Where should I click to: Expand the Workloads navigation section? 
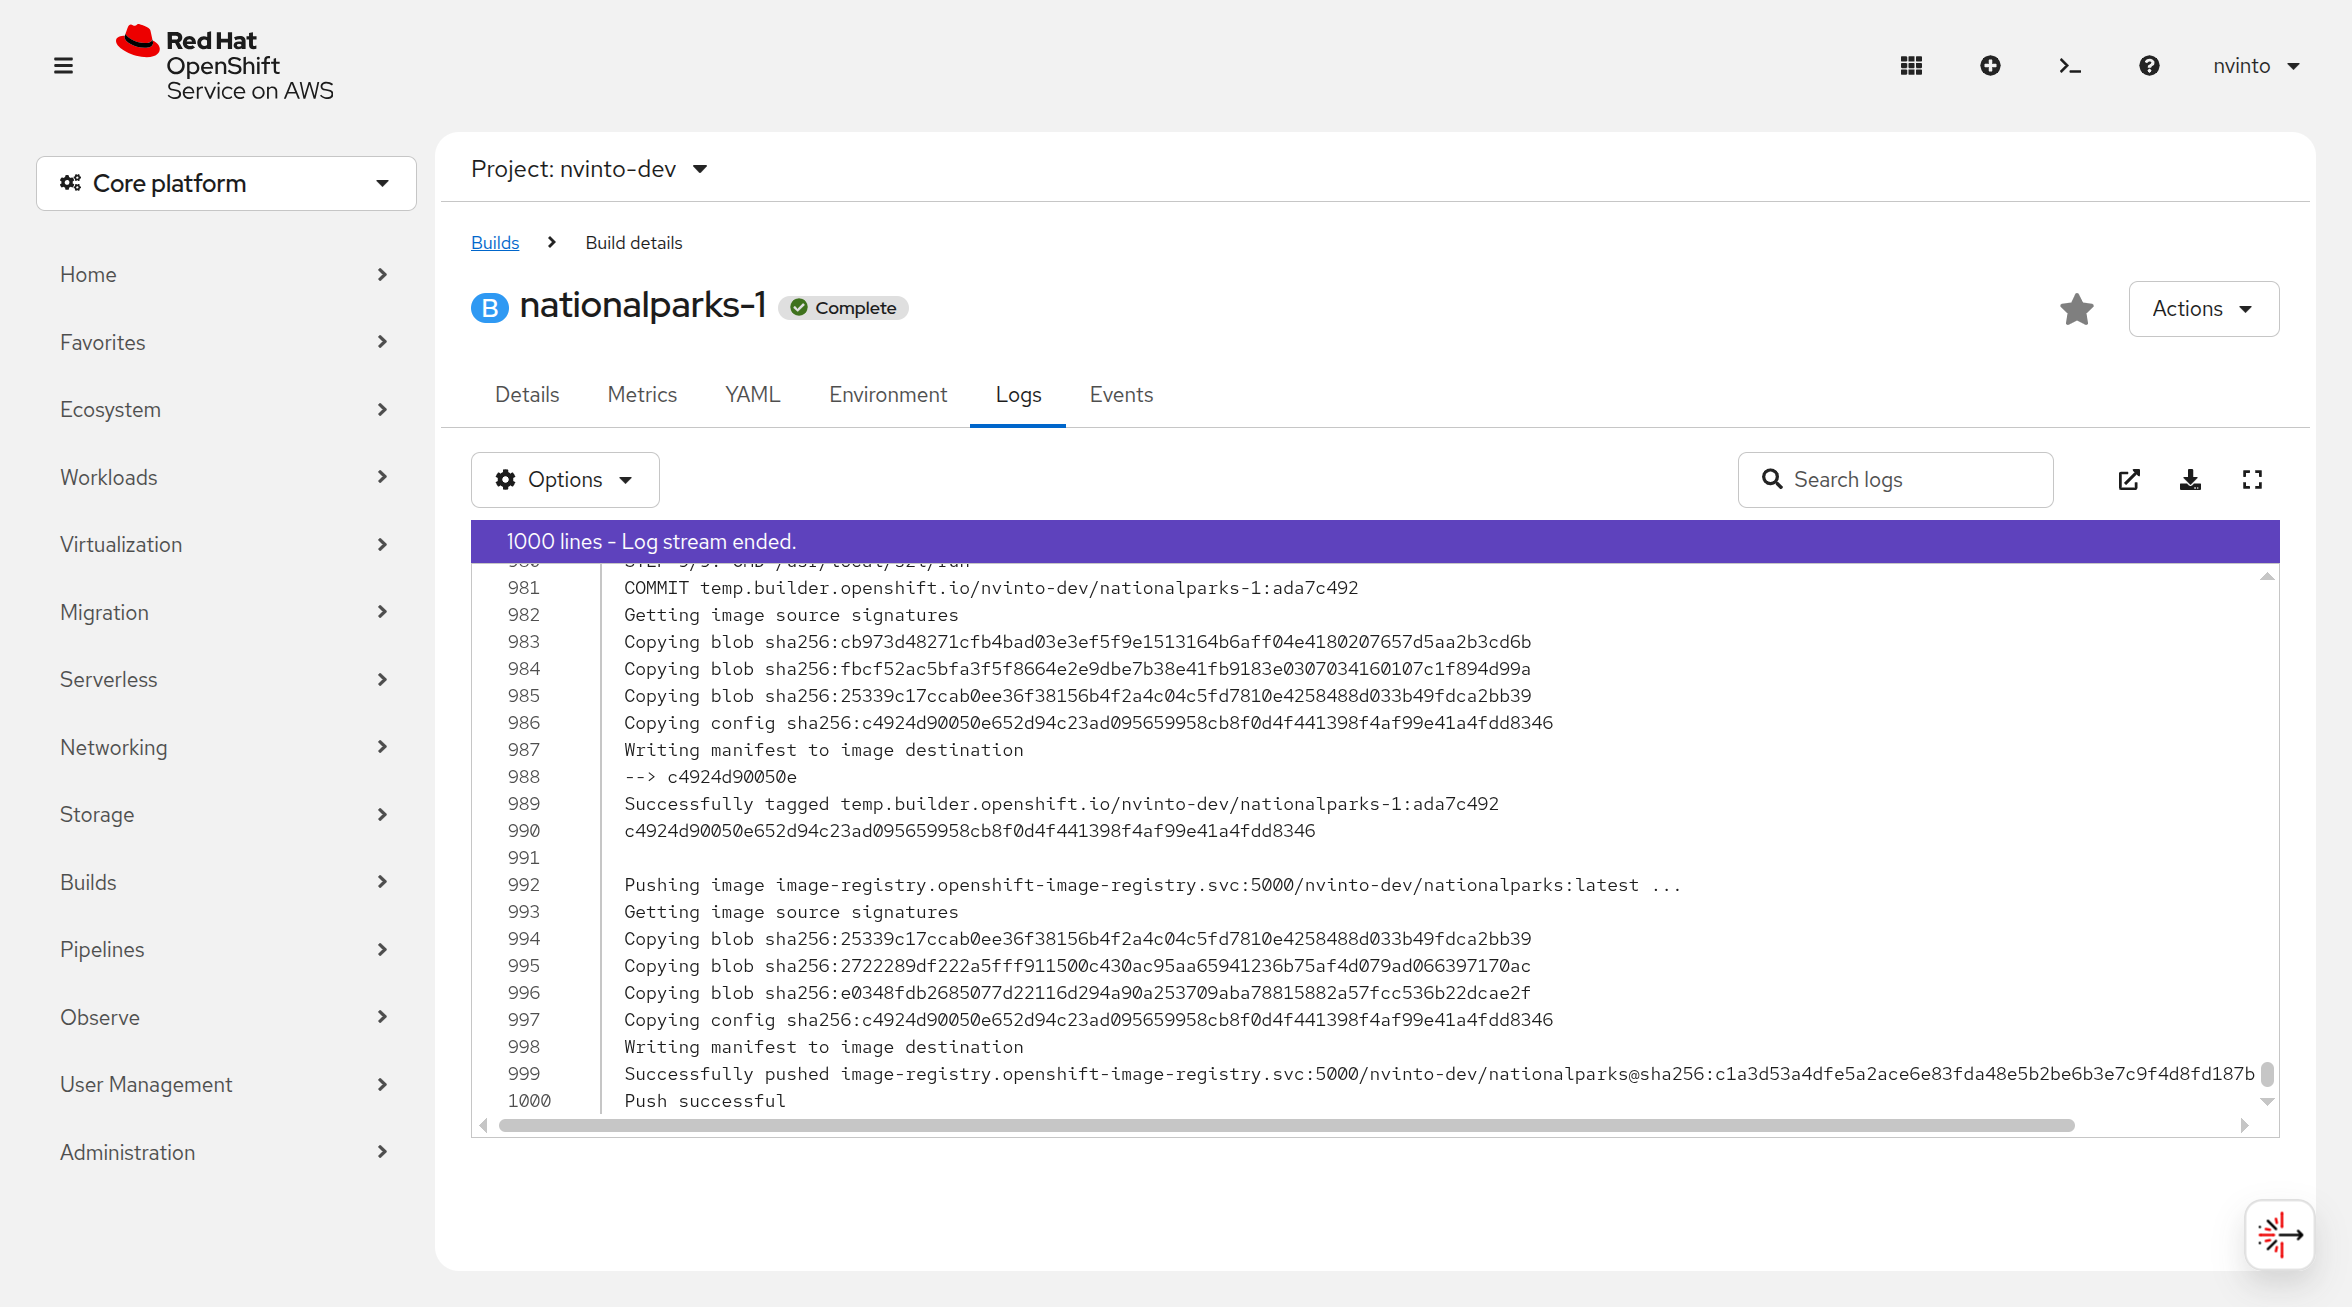(x=226, y=477)
